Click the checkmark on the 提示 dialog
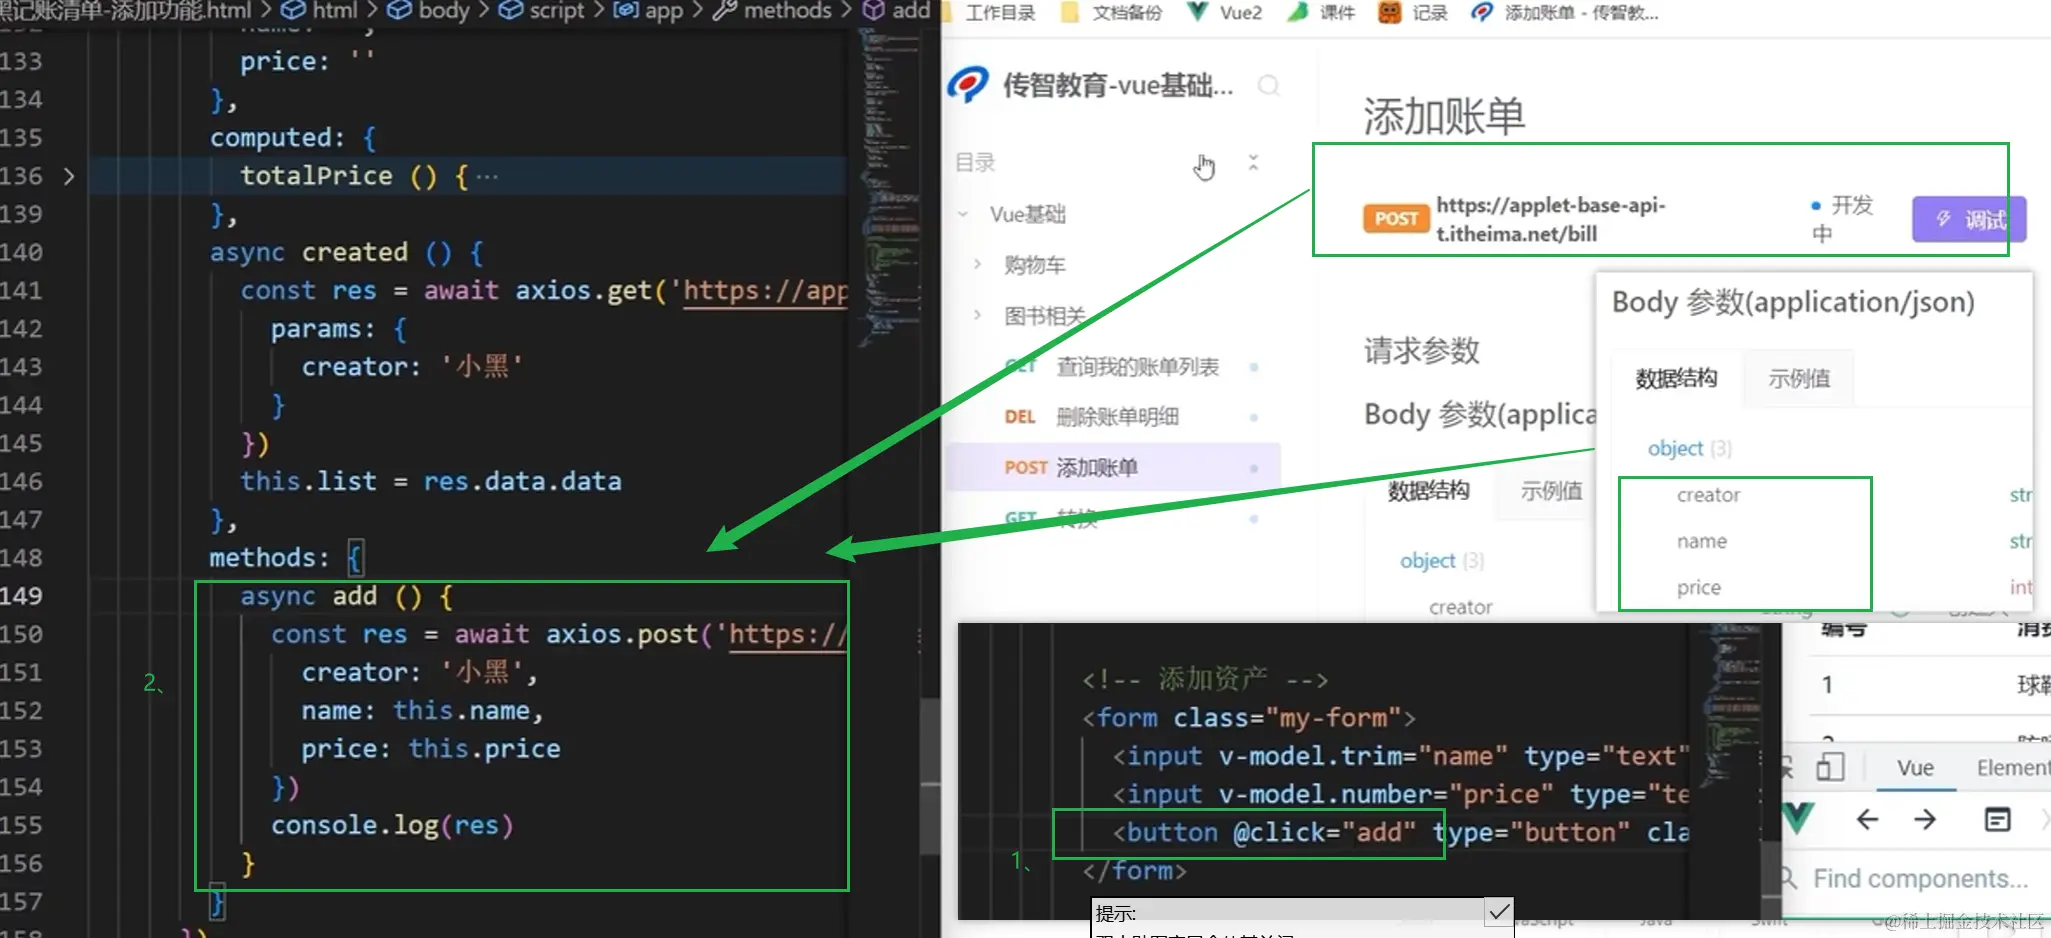The width and height of the screenshot is (2051, 938). (1498, 912)
